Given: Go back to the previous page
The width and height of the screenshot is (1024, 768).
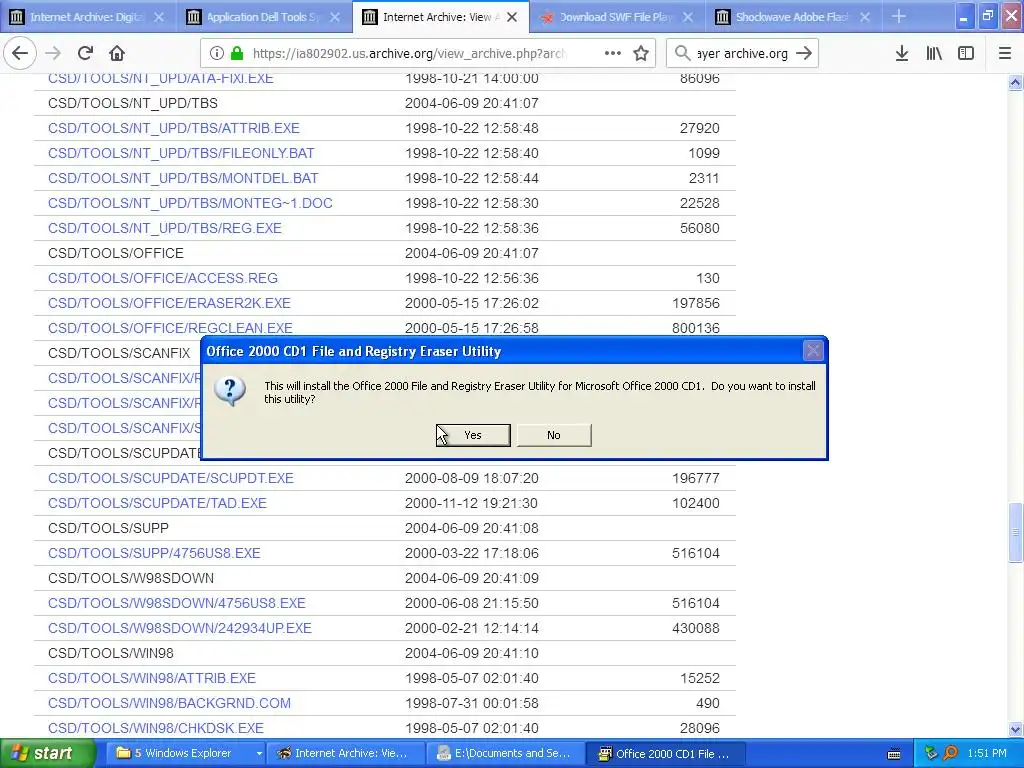Looking at the screenshot, I should point(20,53).
